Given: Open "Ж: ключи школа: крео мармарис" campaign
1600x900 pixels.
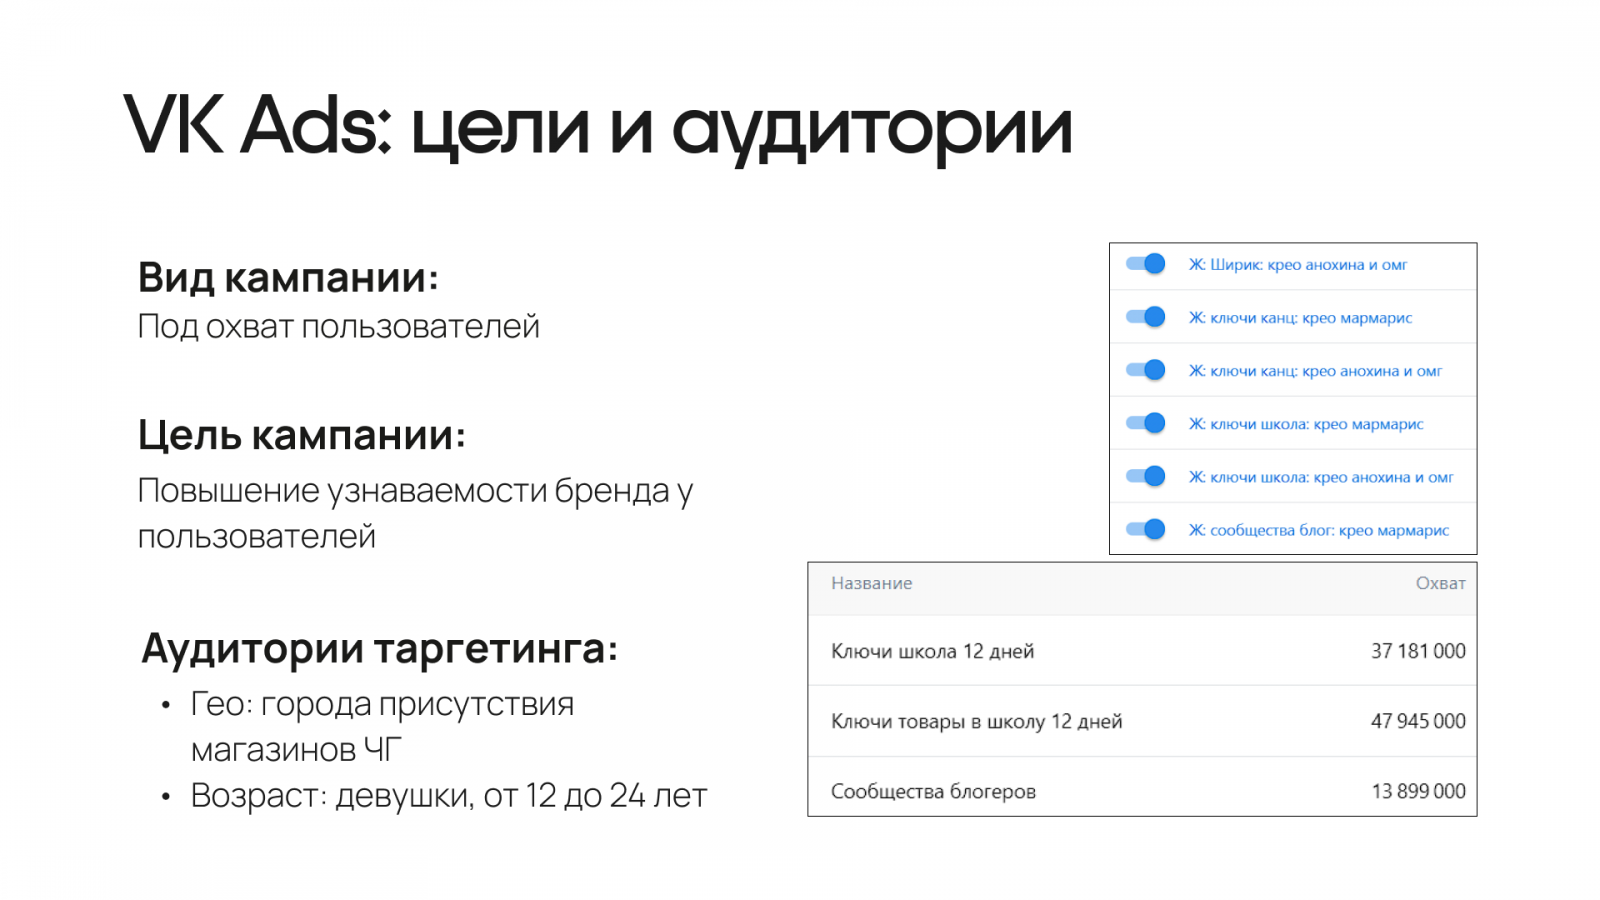Looking at the screenshot, I should [1305, 424].
